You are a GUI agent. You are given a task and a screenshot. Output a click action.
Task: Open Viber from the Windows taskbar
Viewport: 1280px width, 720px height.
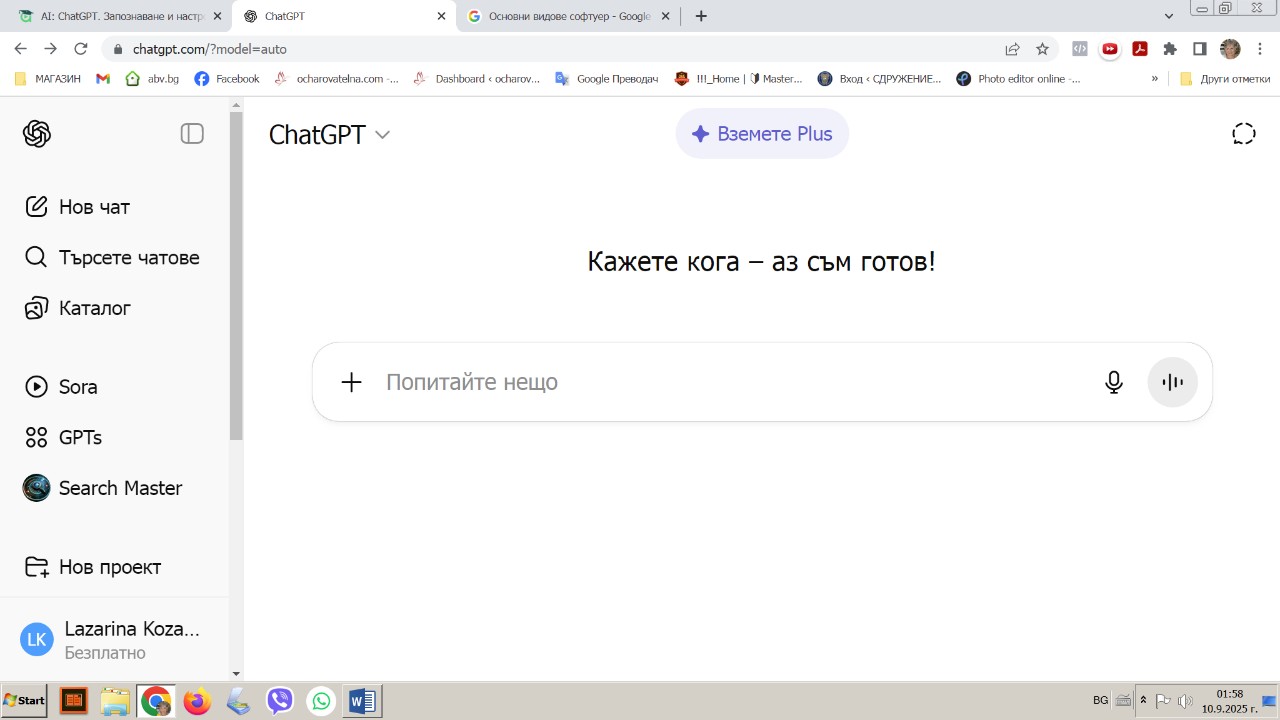[x=280, y=701]
